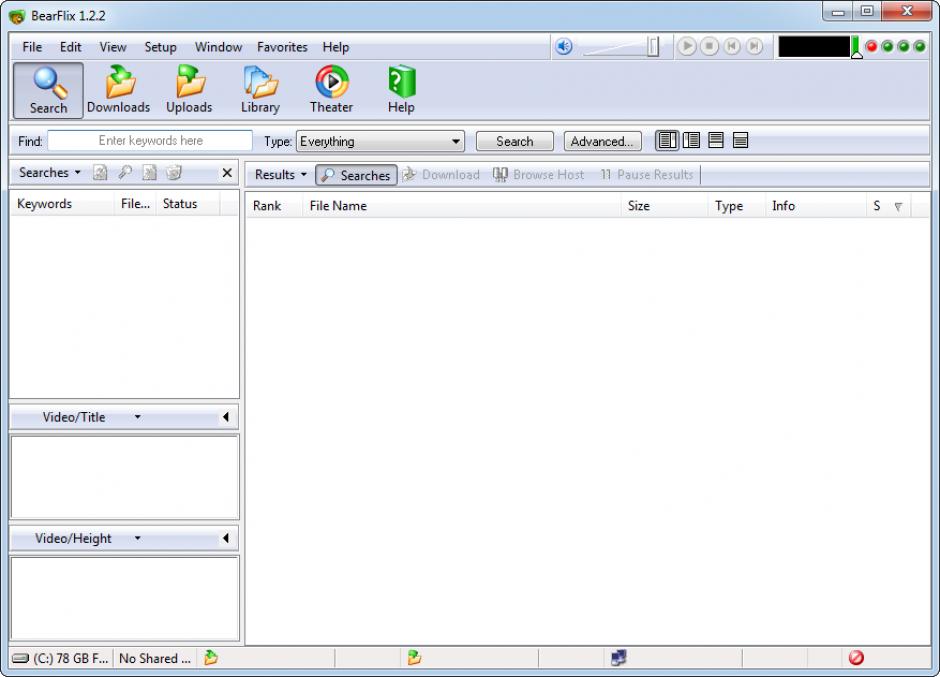Click the Pause Results button

point(646,174)
